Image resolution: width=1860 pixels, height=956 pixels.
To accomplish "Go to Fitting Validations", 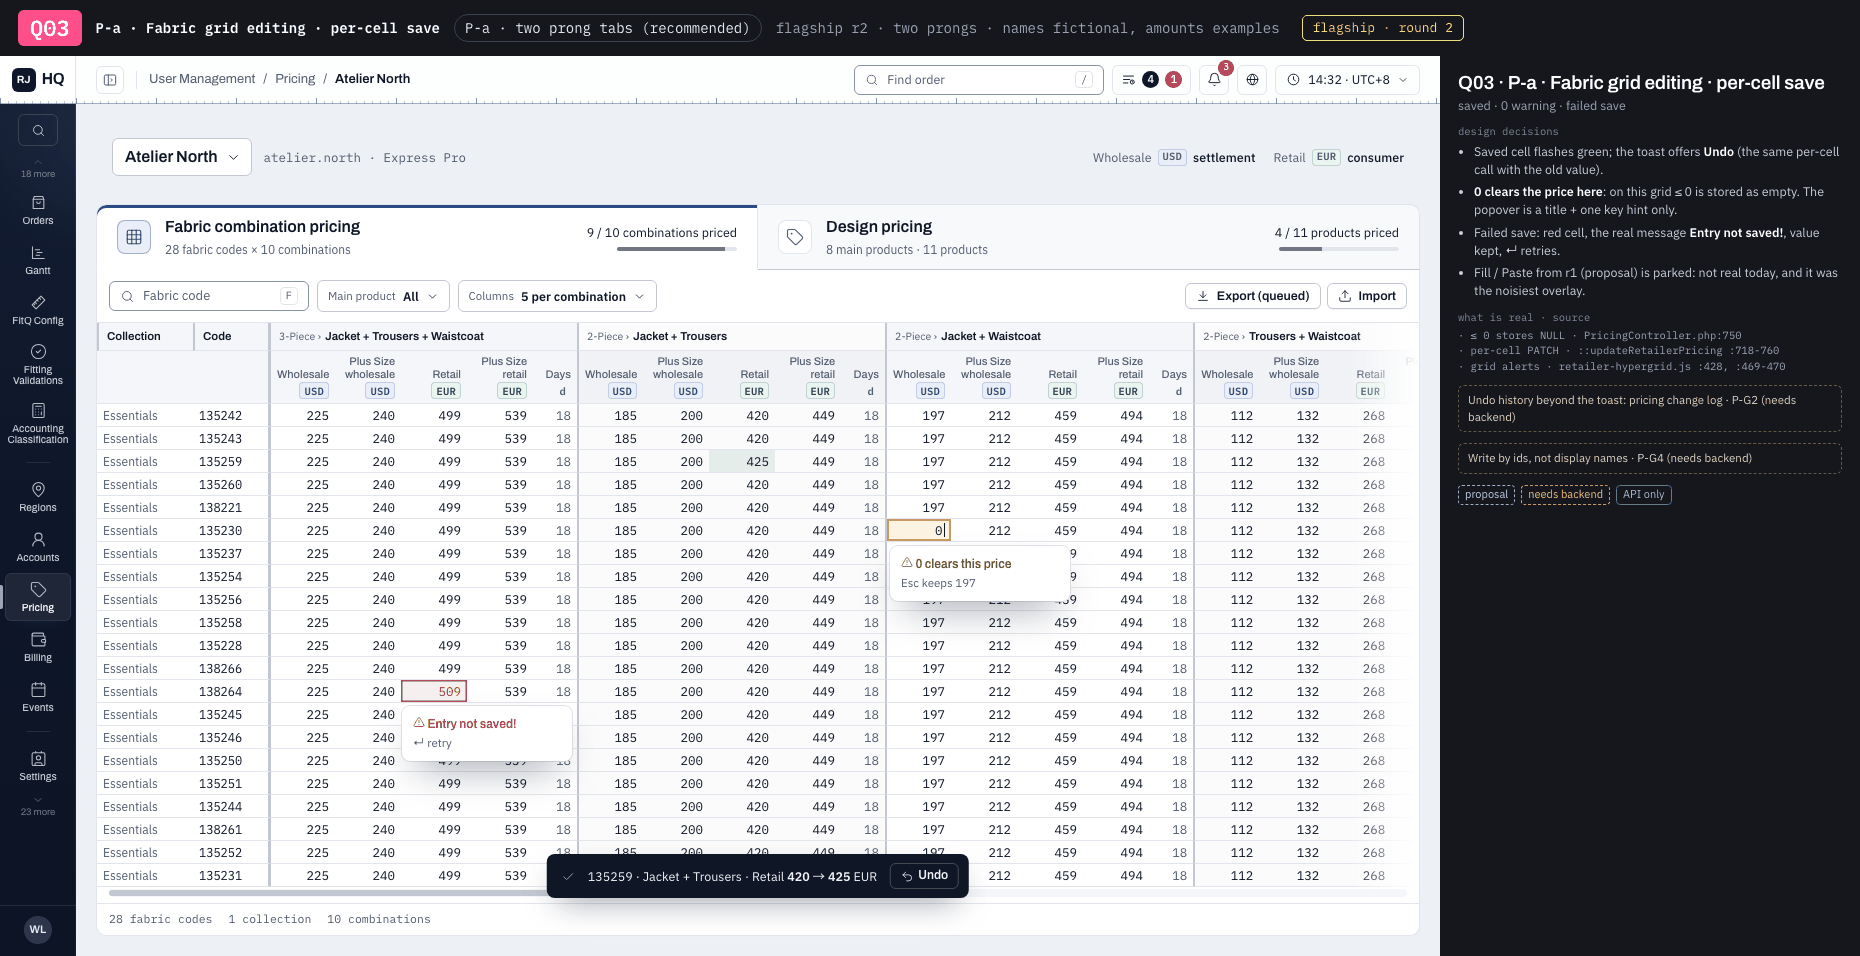I will [38, 364].
